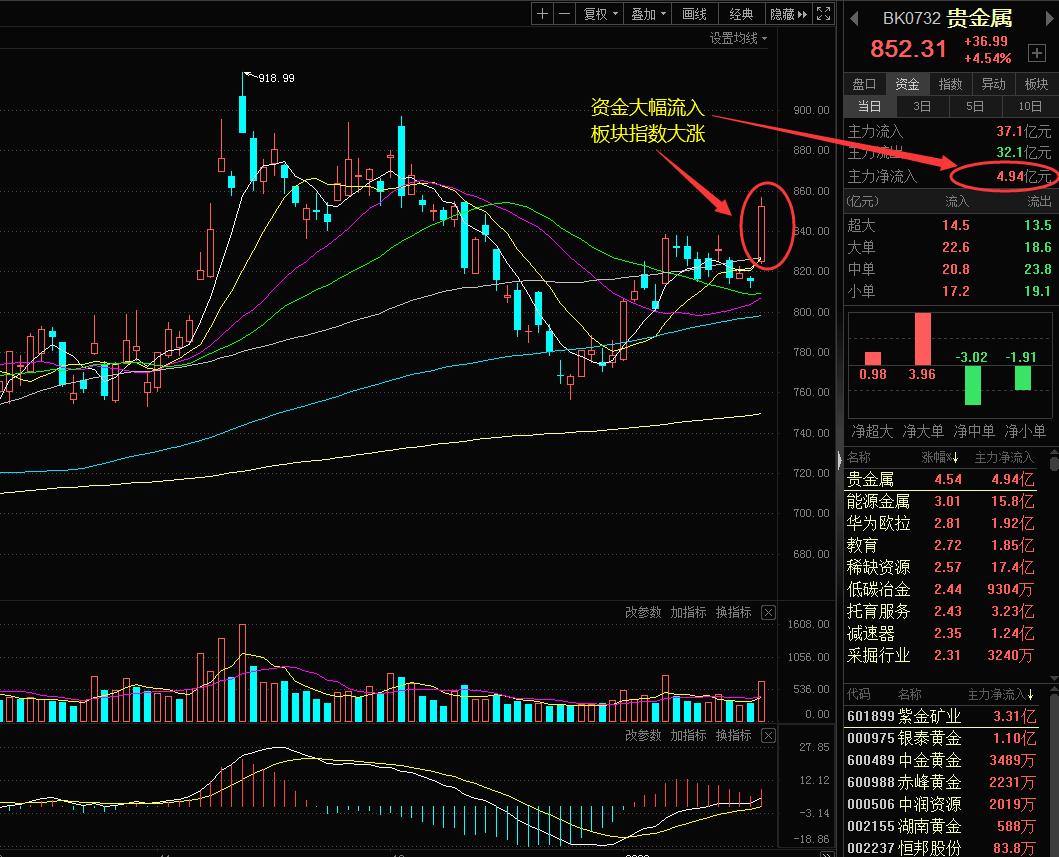The width and height of the screenshot is (1059, 857).
Task: Open stock 002237 恒邦股份
Action: click(x=941, y=848)
